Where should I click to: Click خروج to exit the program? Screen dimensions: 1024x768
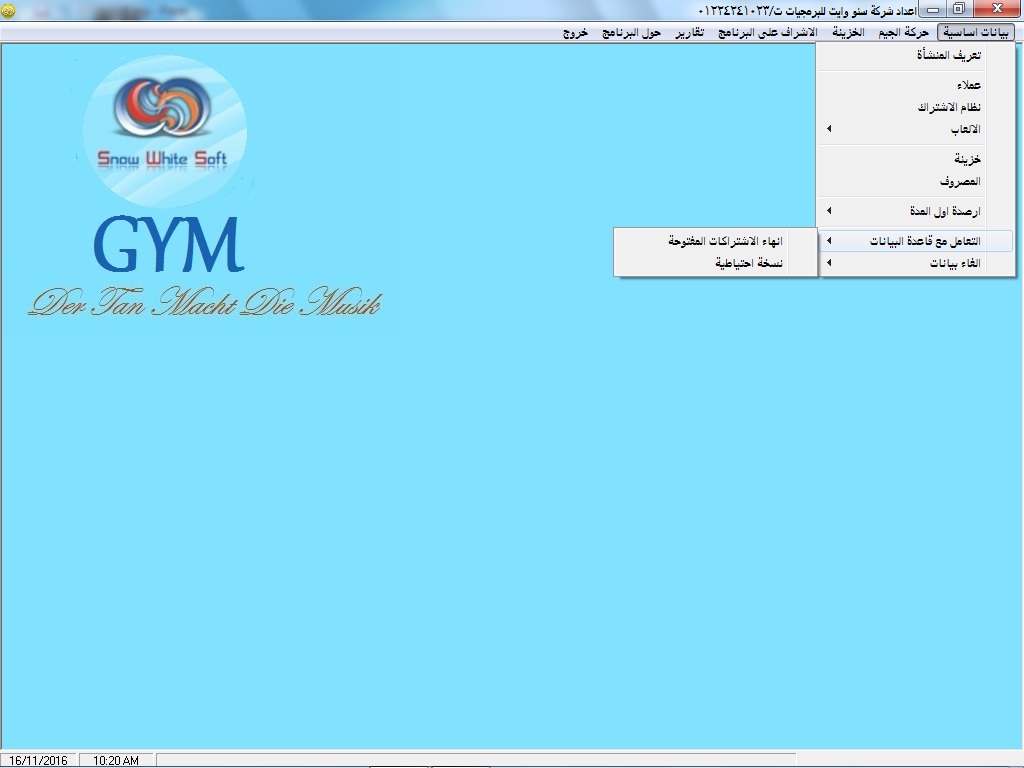pos(575,32)
